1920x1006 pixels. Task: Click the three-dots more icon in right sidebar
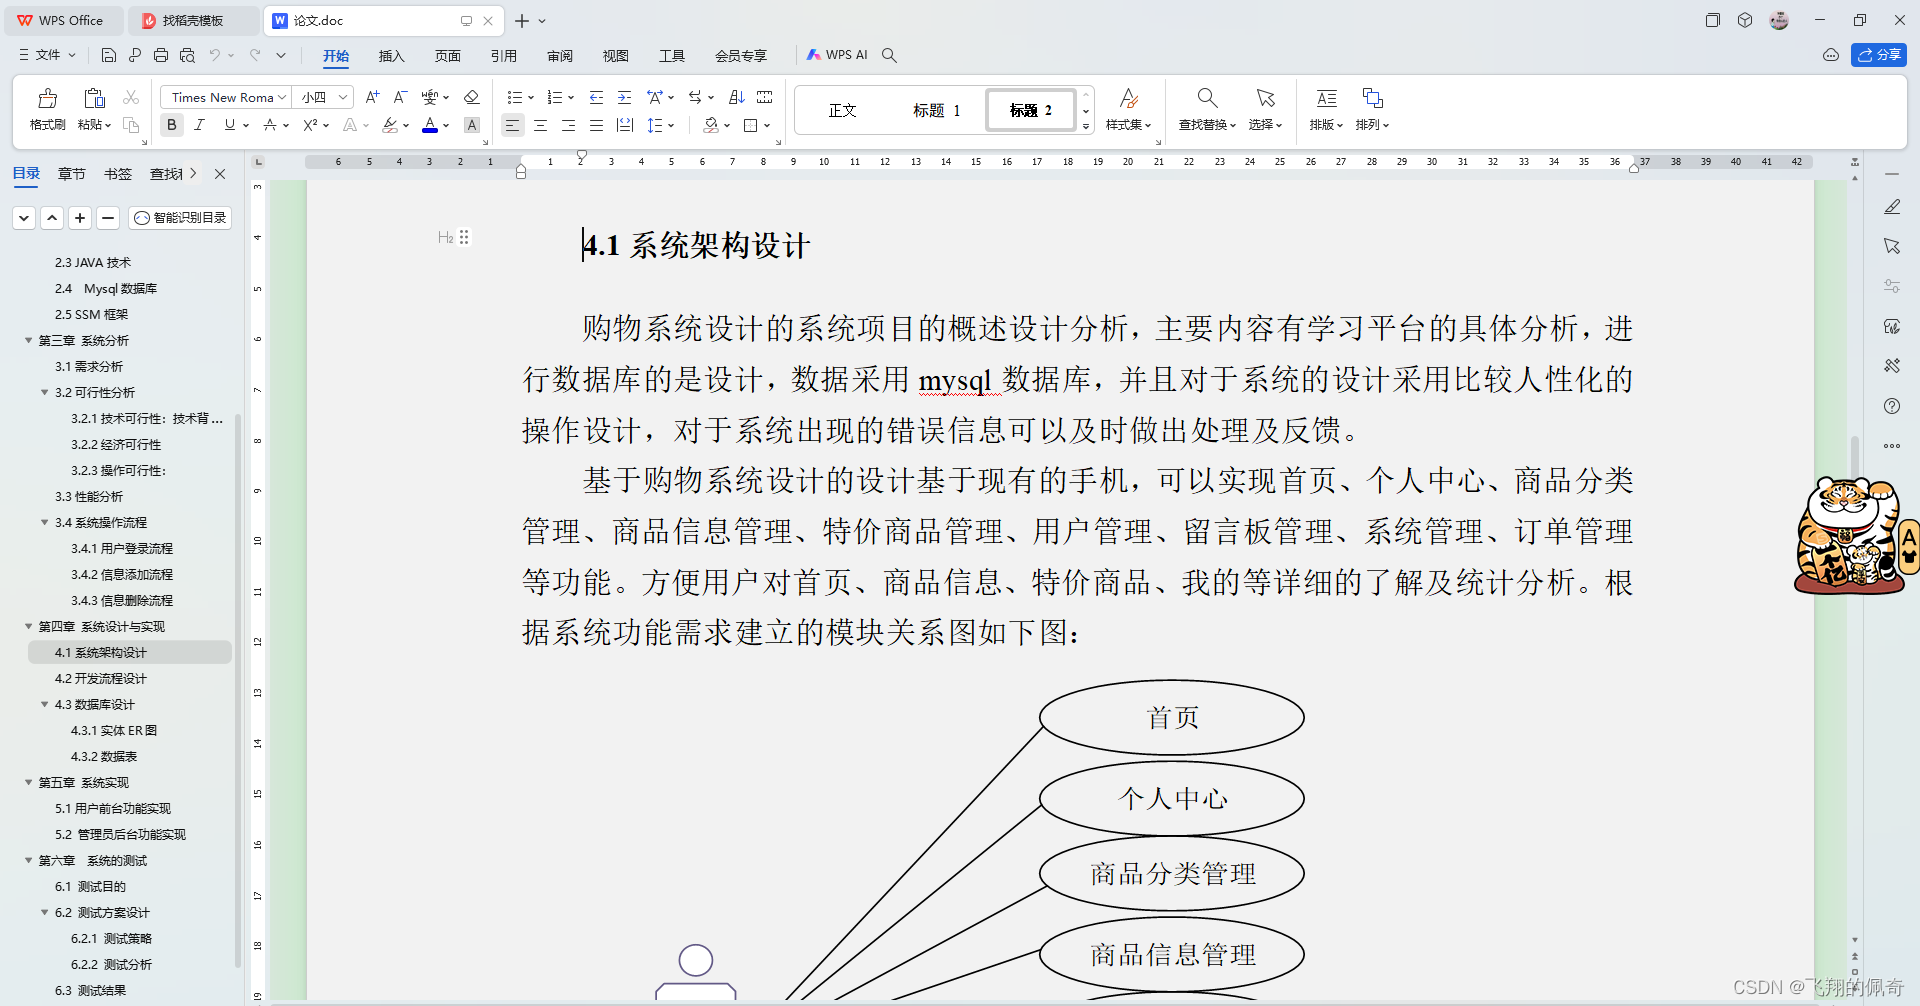click(1892, 446)
